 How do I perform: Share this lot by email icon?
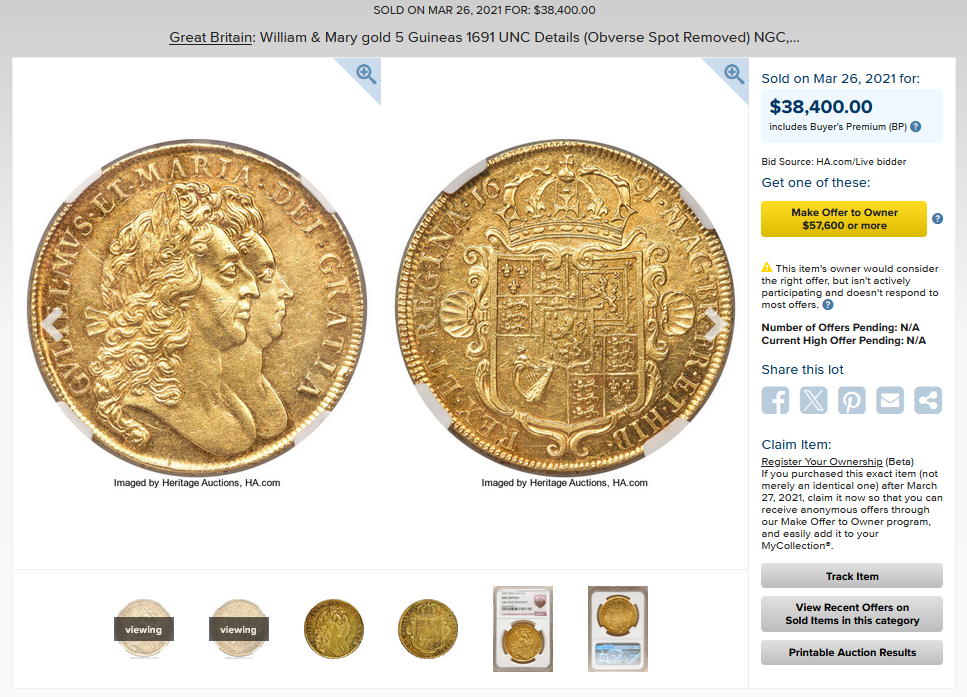coord(890,400)
